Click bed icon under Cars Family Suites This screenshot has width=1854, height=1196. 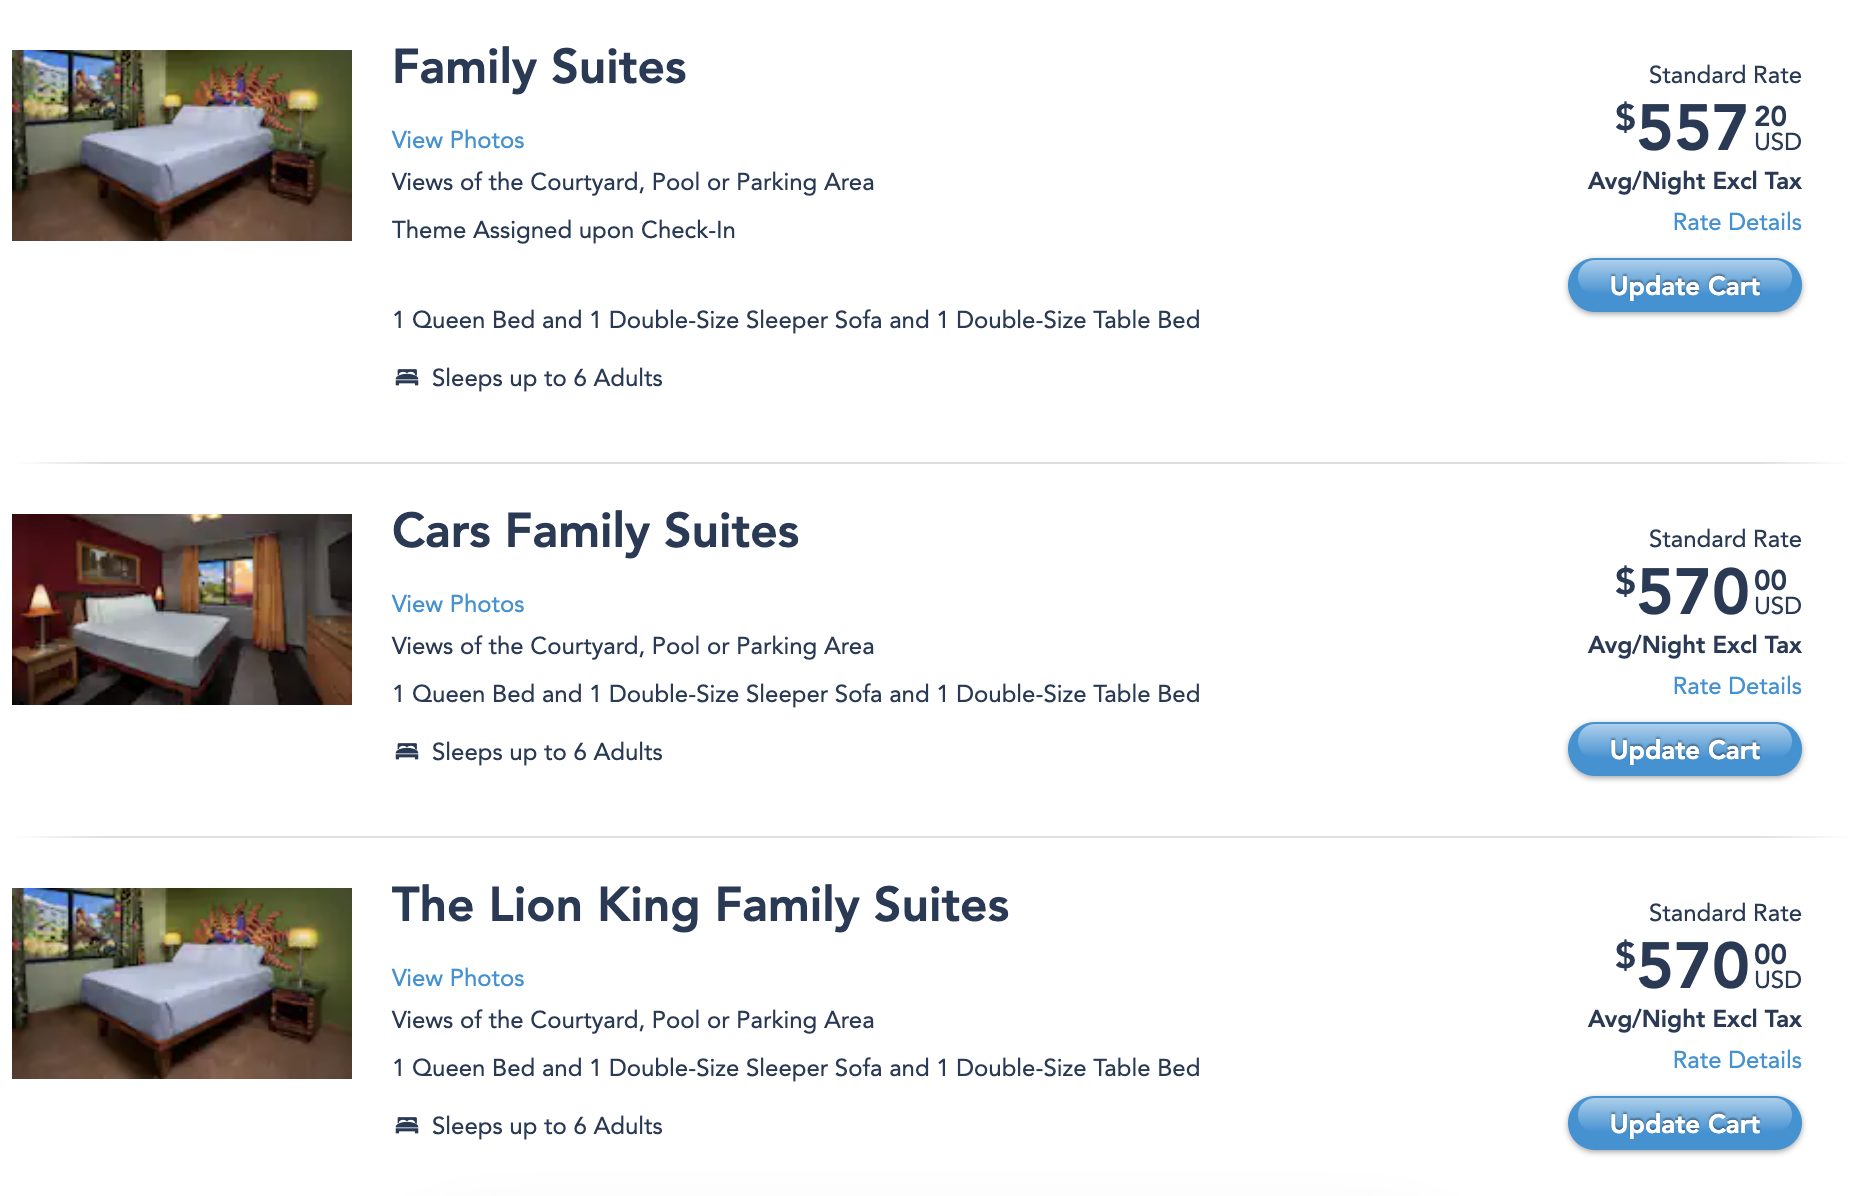point(406,752)
